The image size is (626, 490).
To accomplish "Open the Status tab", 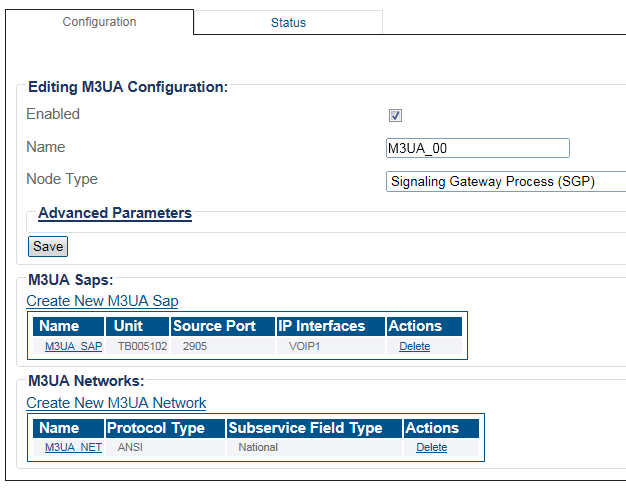I will coord(288,23).
